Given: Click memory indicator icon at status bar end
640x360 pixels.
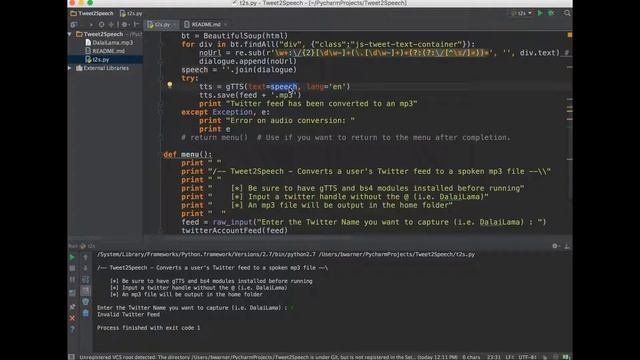Looking at the screenshot, I should pyautogui.click(x=566, y=357).
